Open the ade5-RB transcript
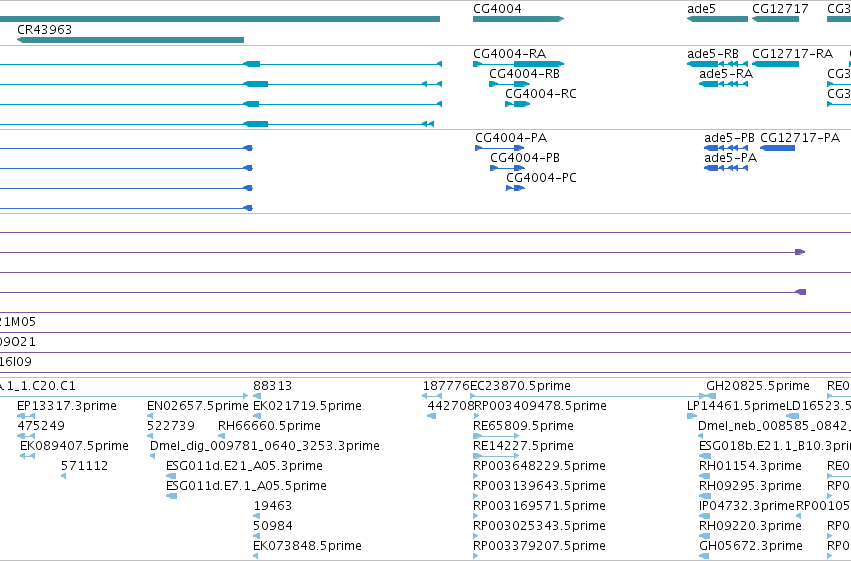The width and height of the screenshot is (851, 561). click(x=717, y=64)
